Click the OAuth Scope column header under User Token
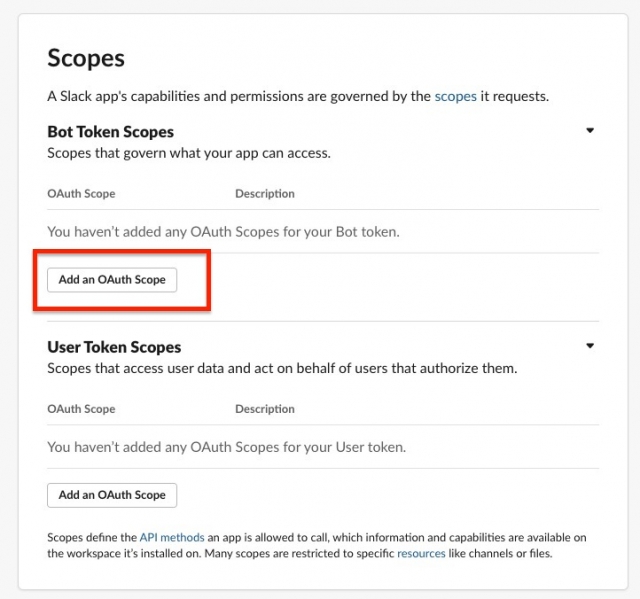Viewport: 640px width, 599px height. [81, 409]
